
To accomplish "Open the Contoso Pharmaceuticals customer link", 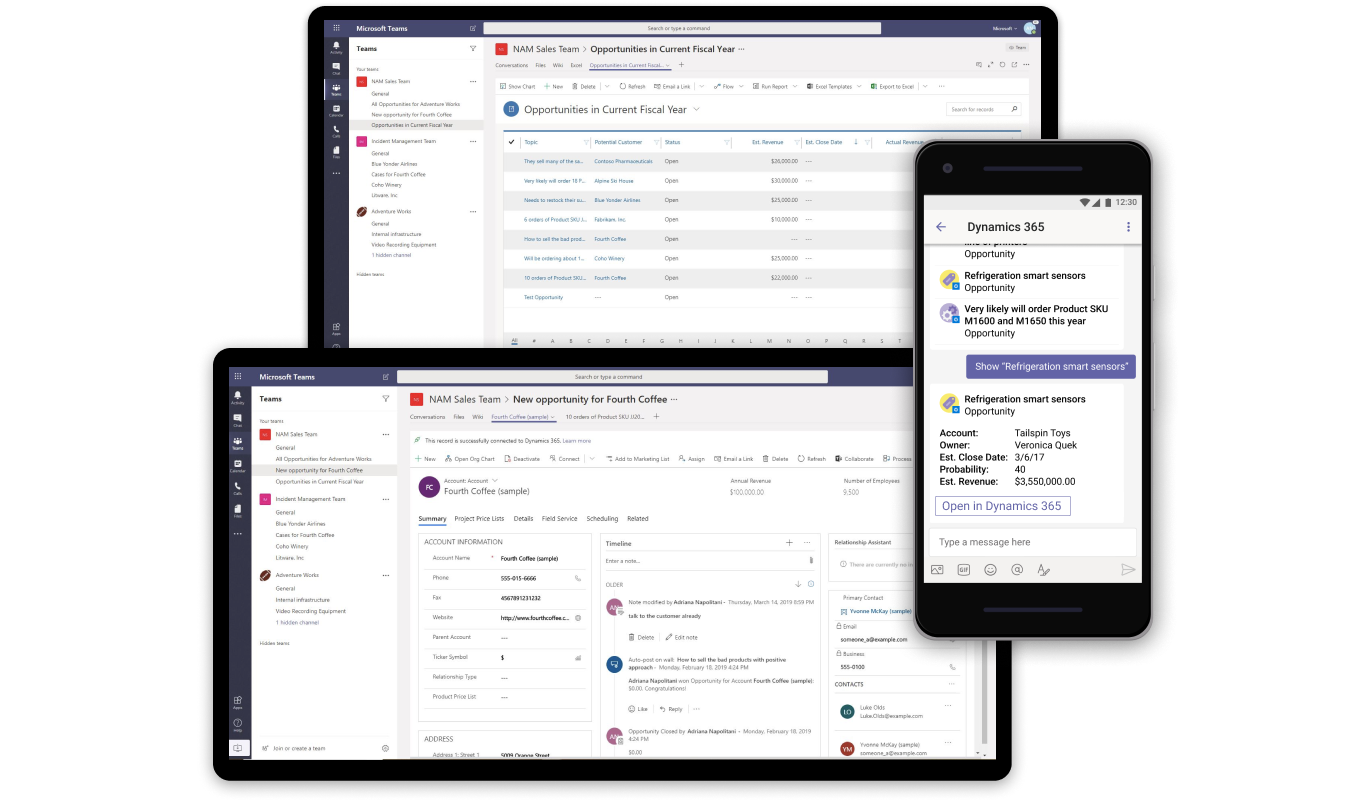I will [x=623, y=161].
